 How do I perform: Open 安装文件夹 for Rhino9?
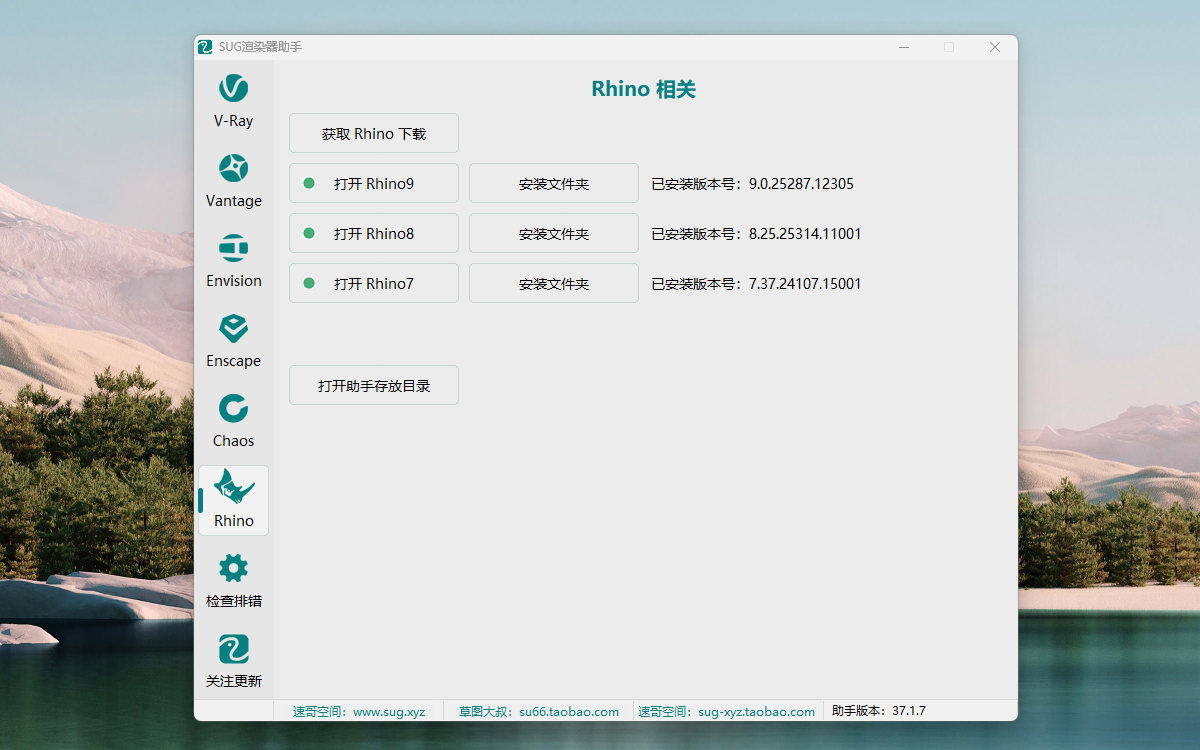coord(553,183)
